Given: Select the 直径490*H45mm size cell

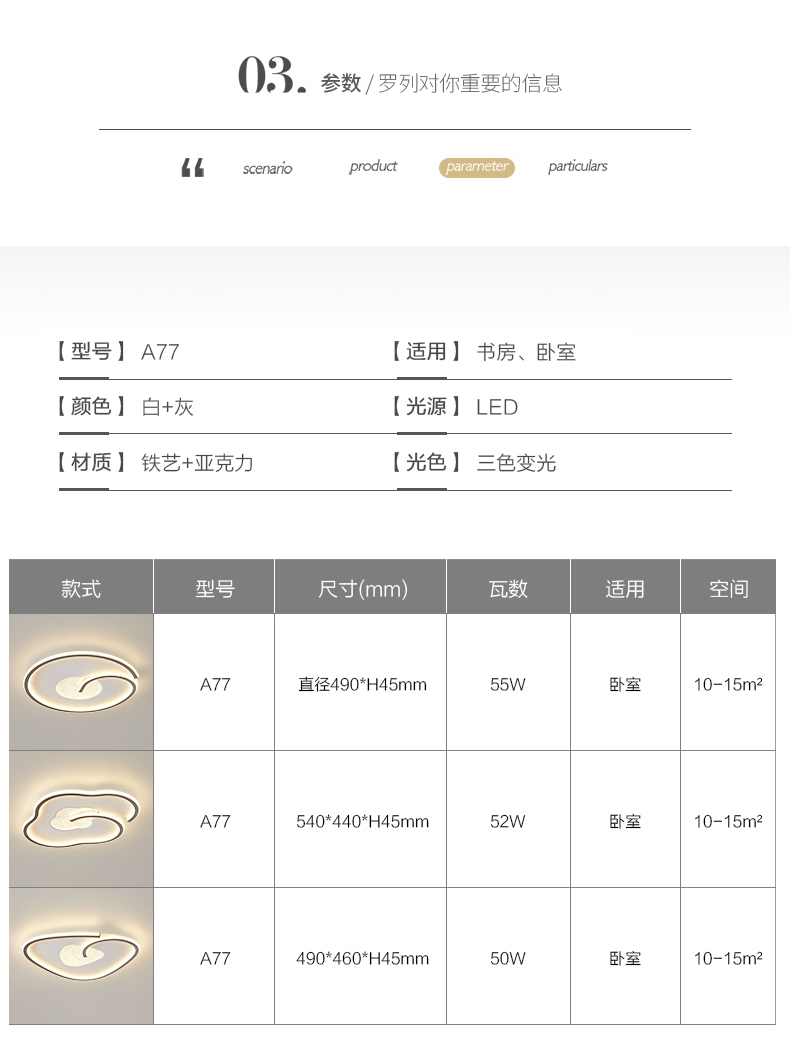Looking at the screenshot, I should pos(362,685).
